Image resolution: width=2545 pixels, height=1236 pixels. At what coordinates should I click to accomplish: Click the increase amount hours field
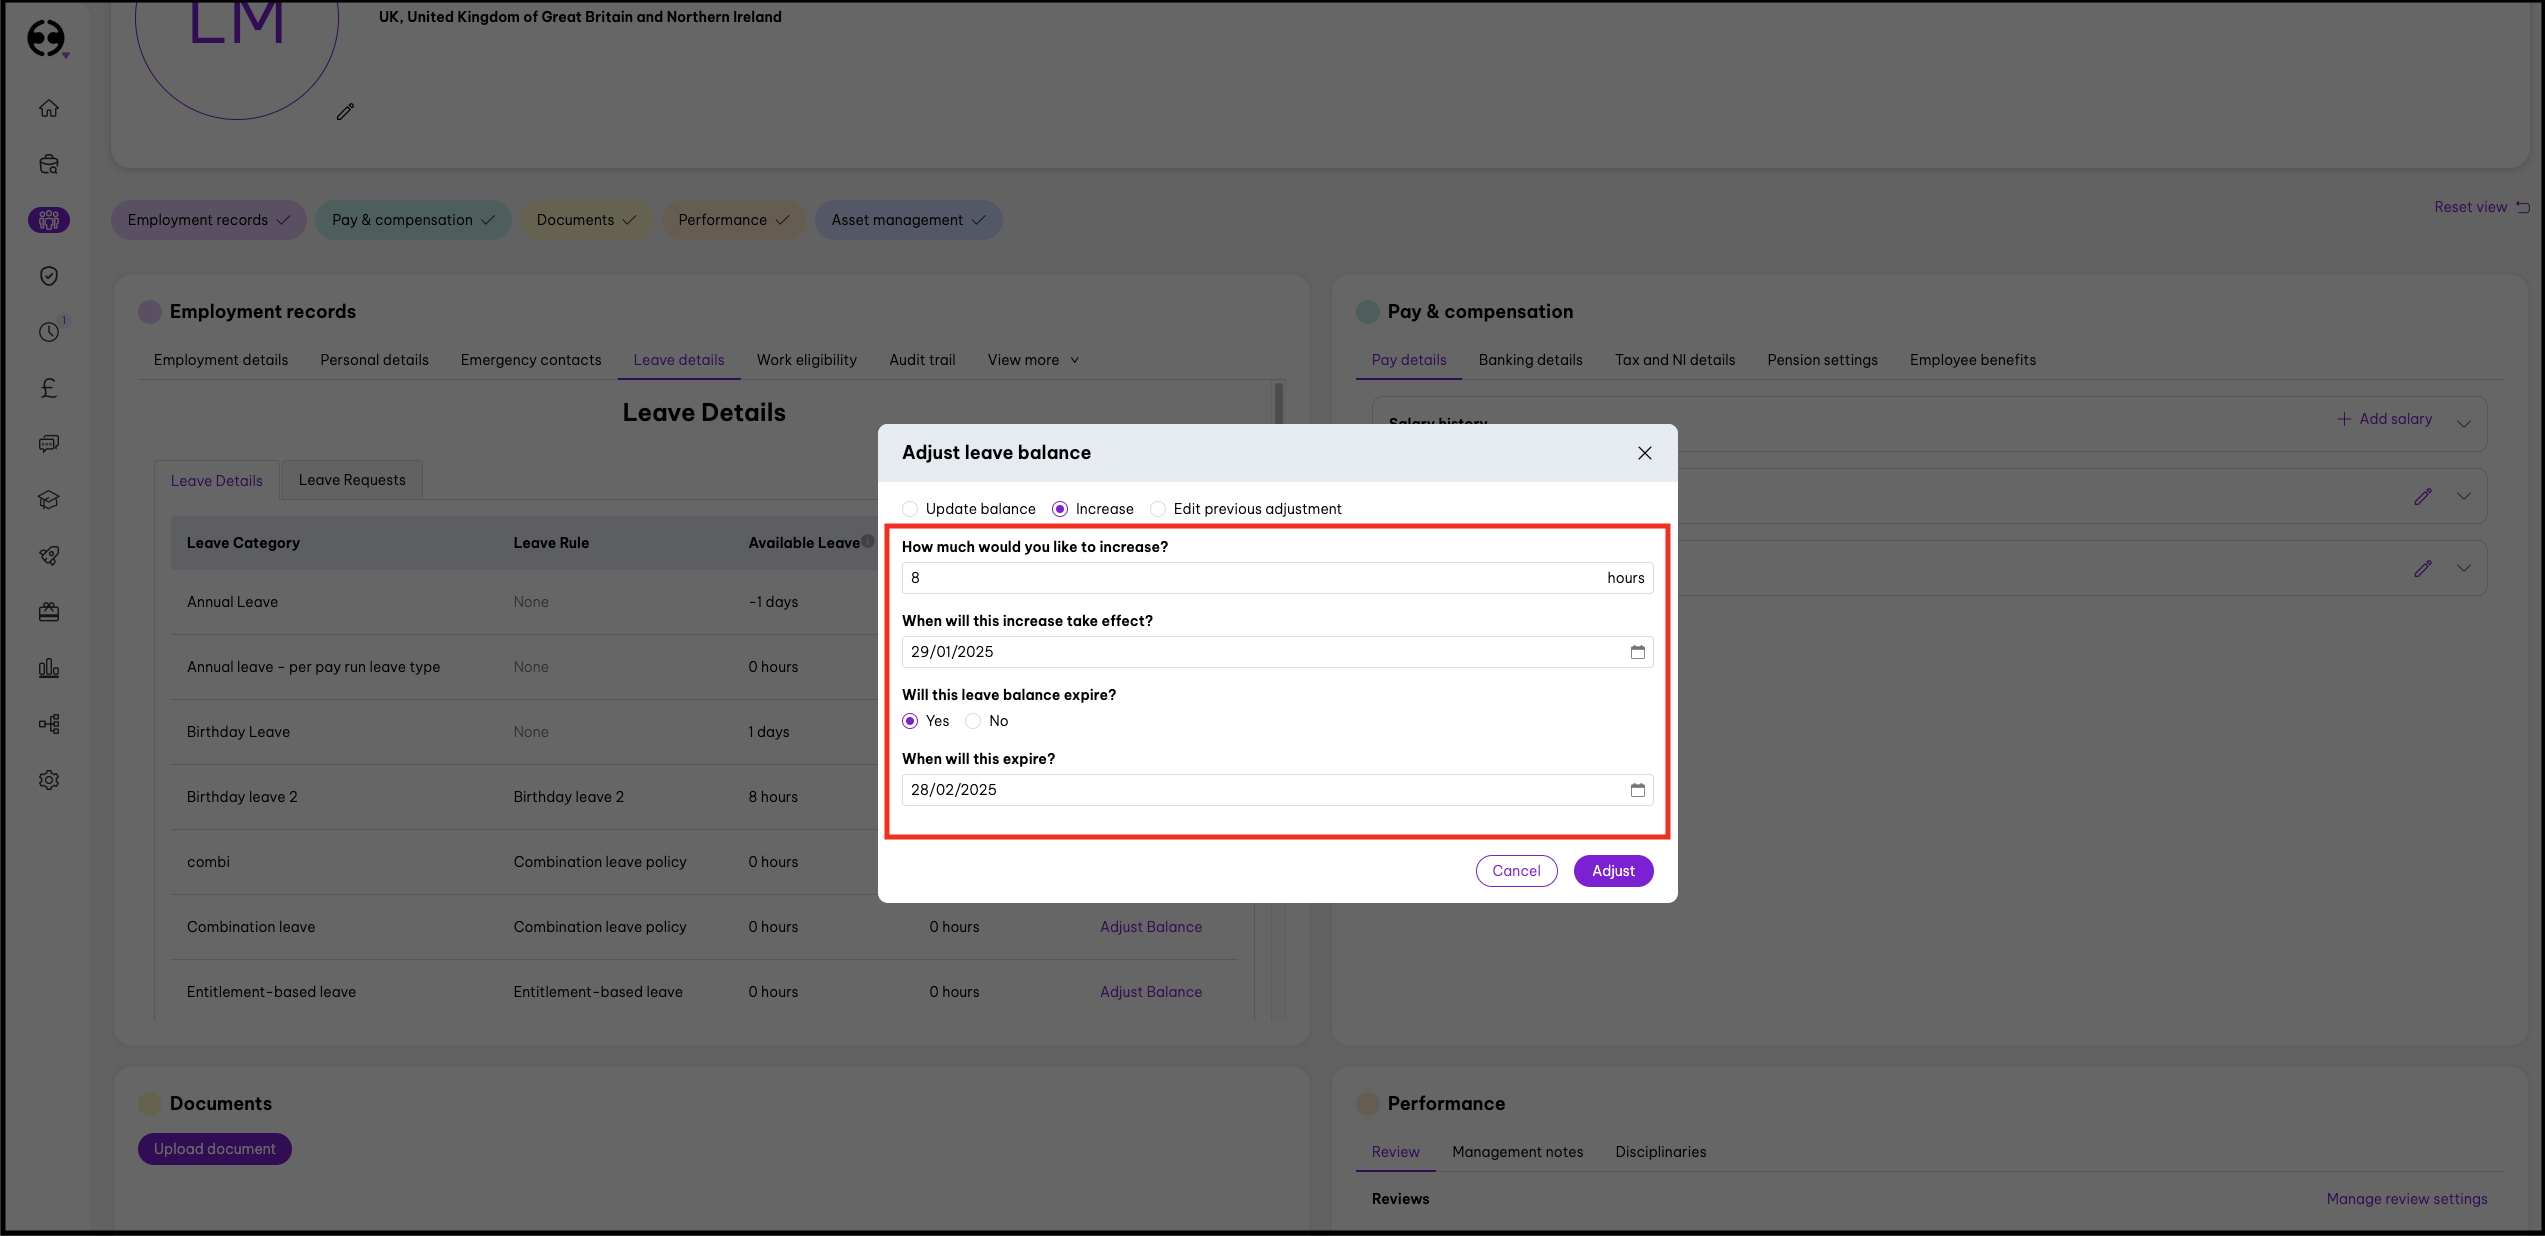tap(1250, 578)
